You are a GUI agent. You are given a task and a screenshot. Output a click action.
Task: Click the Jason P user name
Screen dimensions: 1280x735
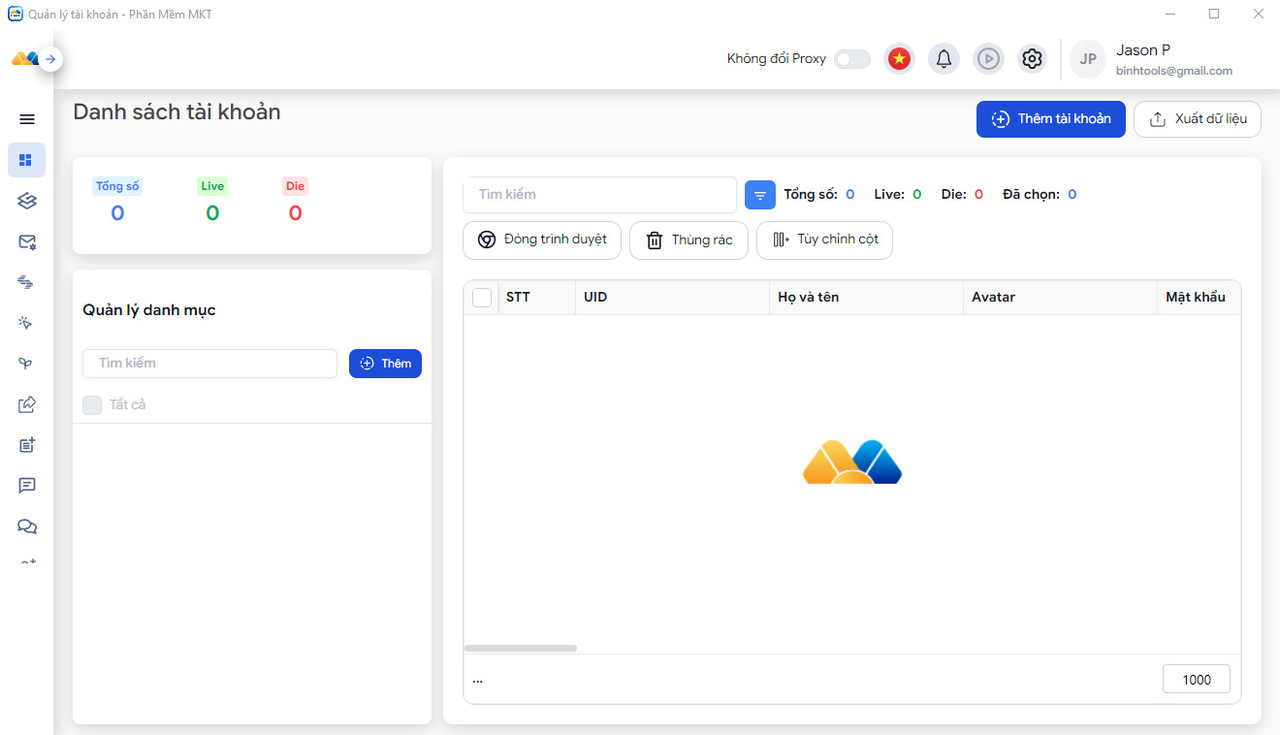click(1143, 50)
